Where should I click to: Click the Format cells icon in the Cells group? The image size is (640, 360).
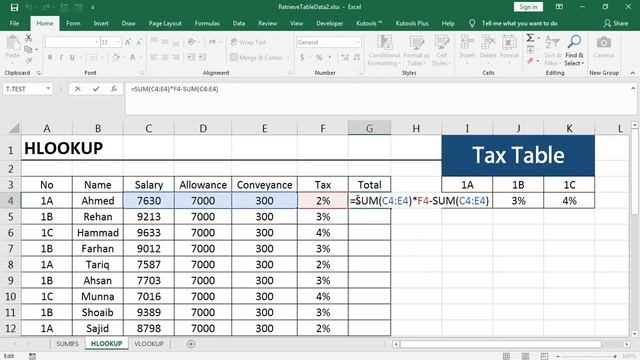(509, 43)
